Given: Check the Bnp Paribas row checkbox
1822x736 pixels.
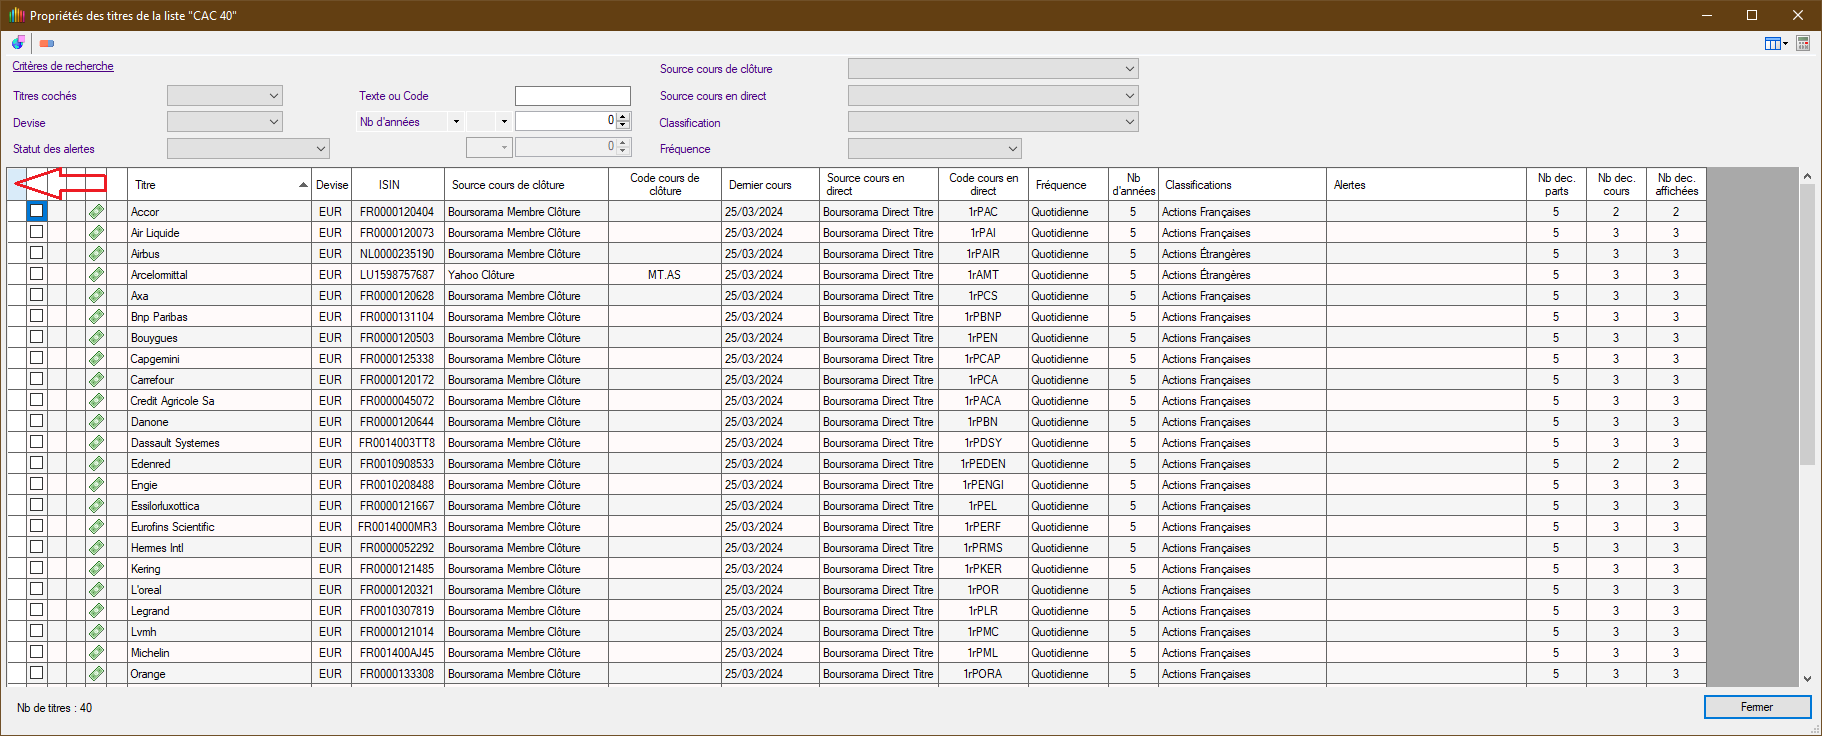Looking at the screenshot, I should (37, 316).
